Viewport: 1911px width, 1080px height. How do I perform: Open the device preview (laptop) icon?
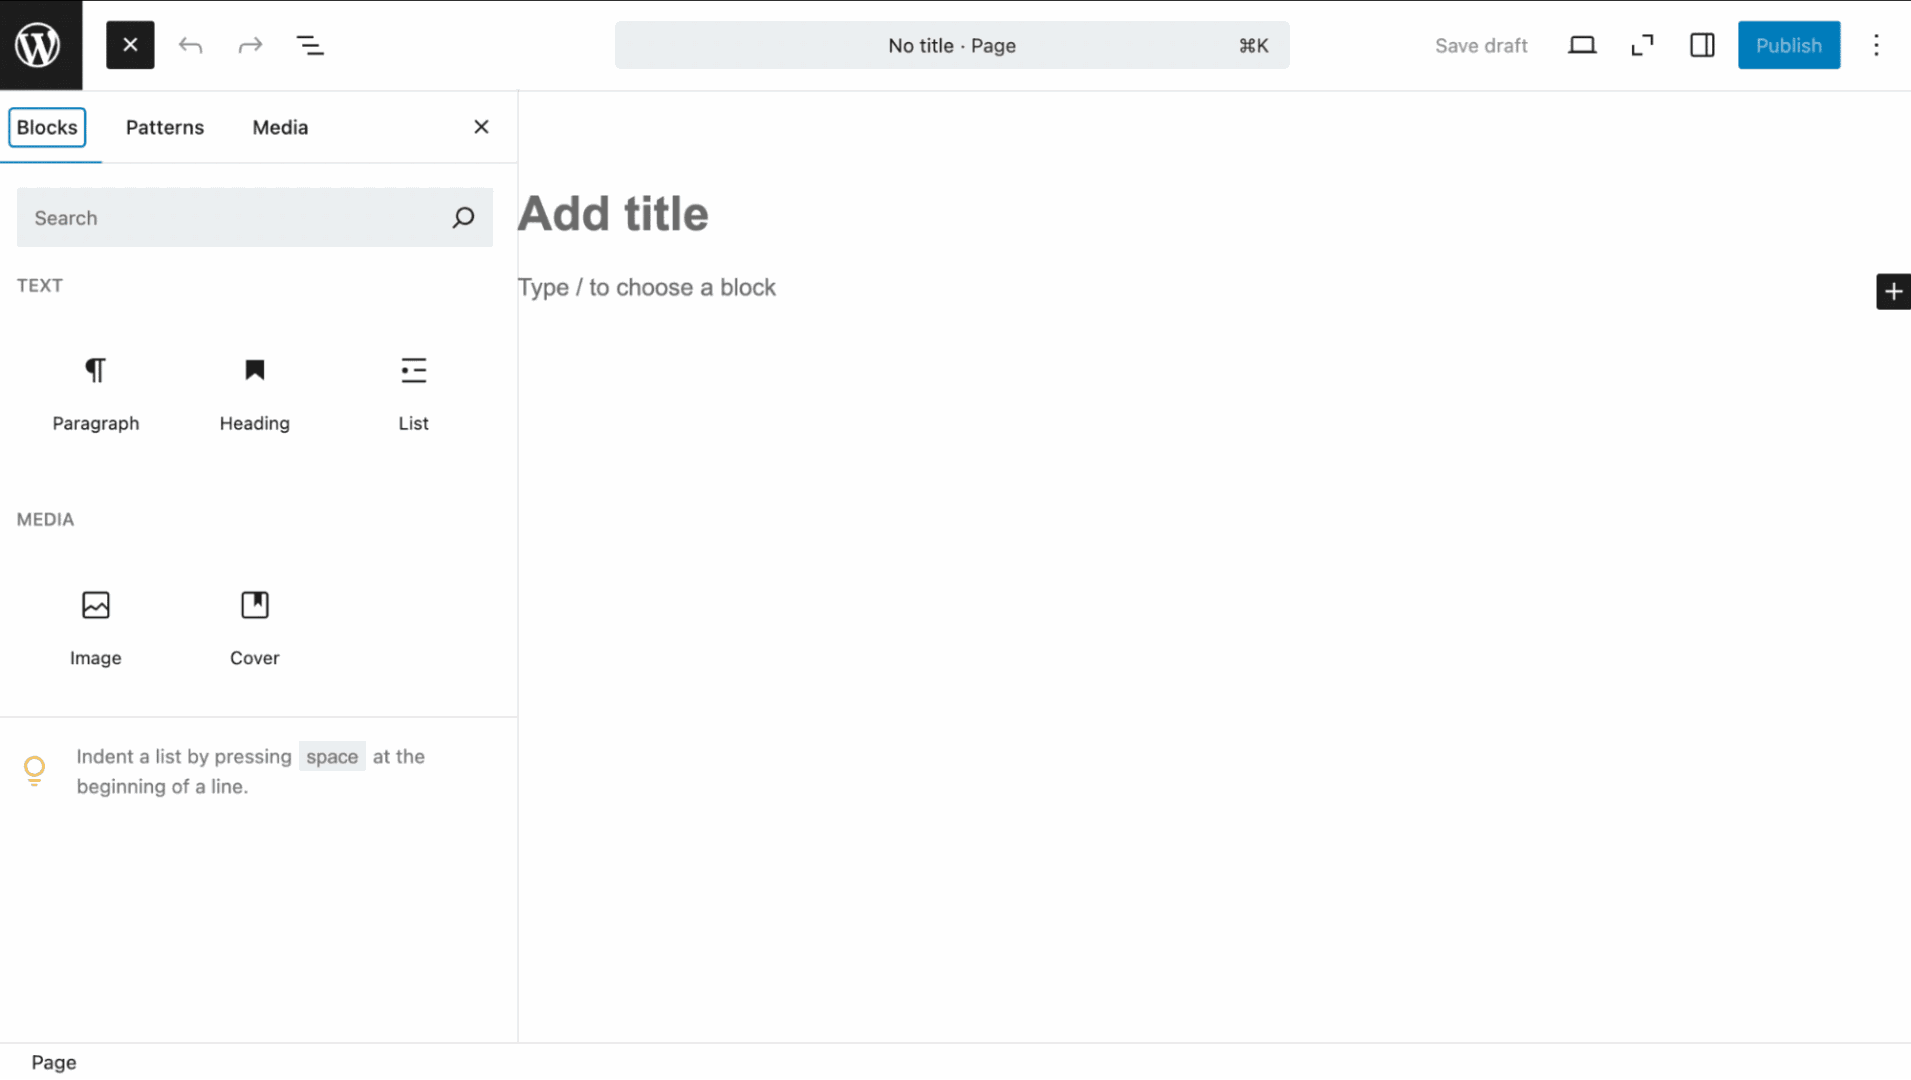click(1582, 45)
